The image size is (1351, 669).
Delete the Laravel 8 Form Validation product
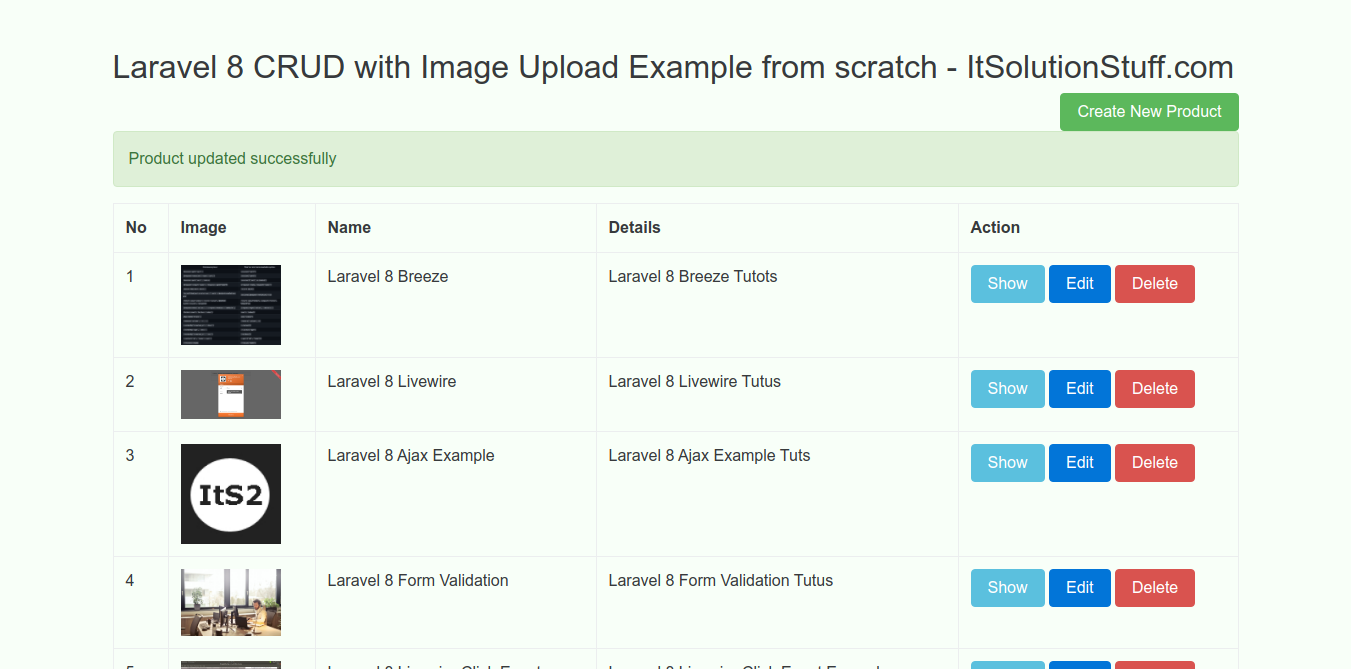click(1154, 588)
